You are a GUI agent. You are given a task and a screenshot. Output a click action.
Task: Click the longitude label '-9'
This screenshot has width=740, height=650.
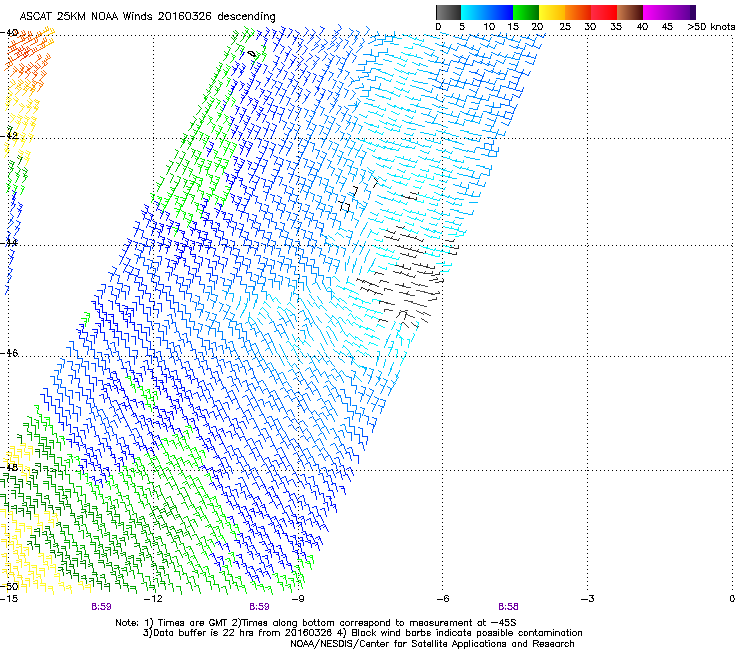coord(298,599)
